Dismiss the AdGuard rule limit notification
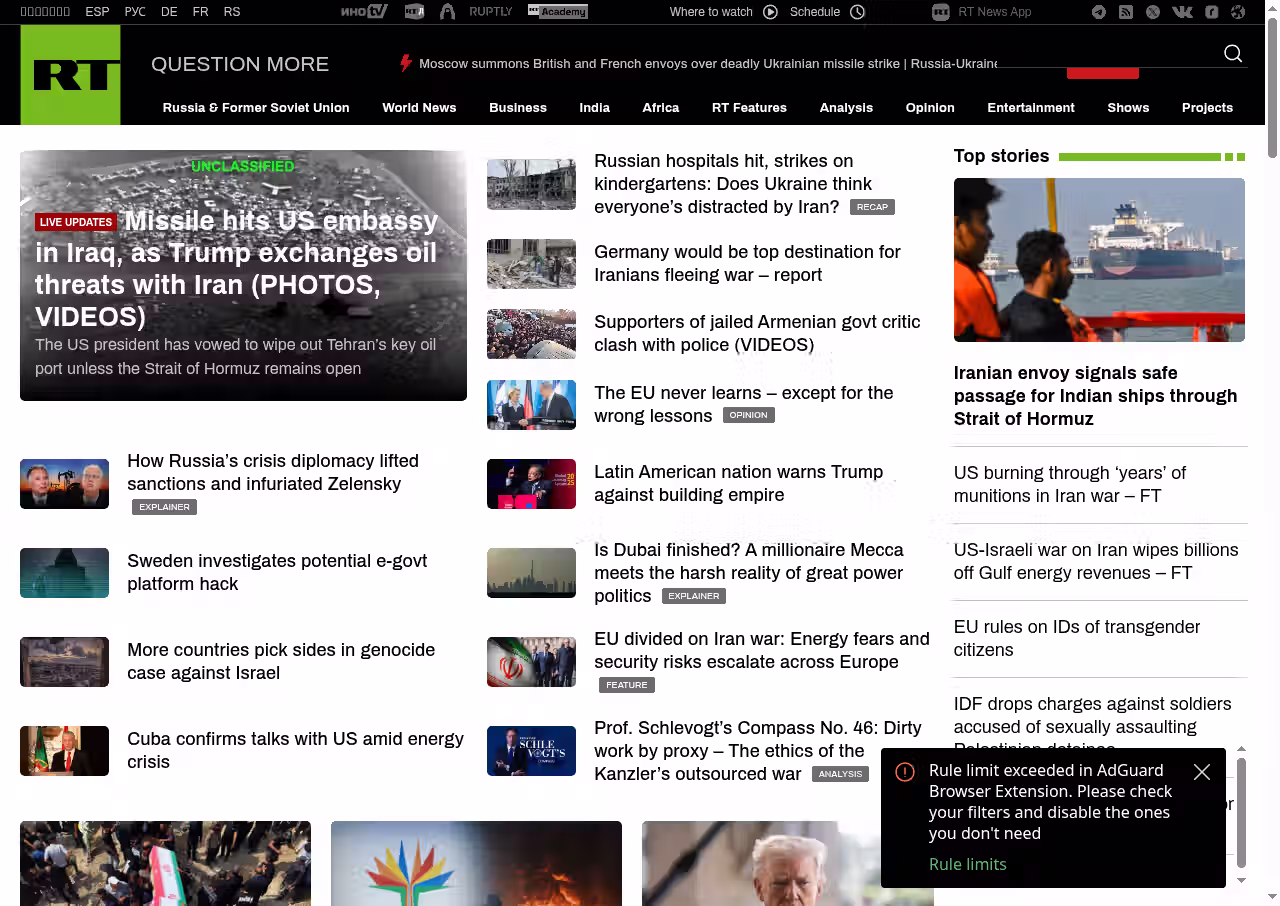The image size is (1280, 906). (x=1202, y=772)
